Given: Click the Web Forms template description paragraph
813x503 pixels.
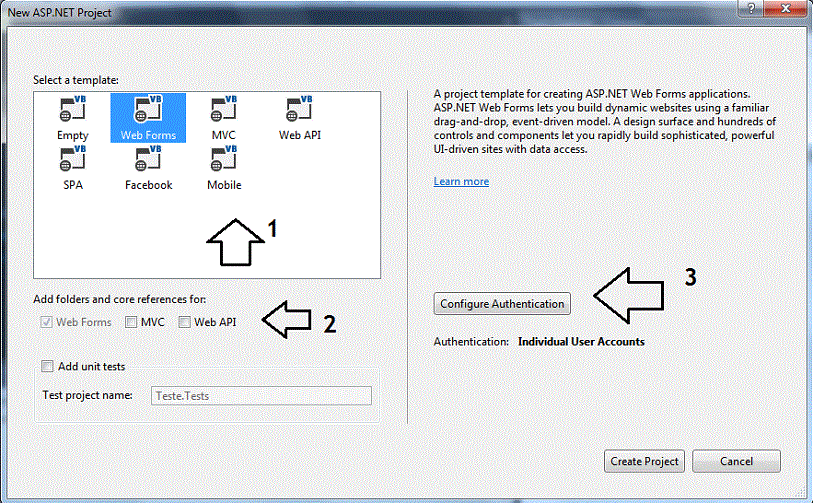Looking at the screenshot, I should tap(605, 121).
